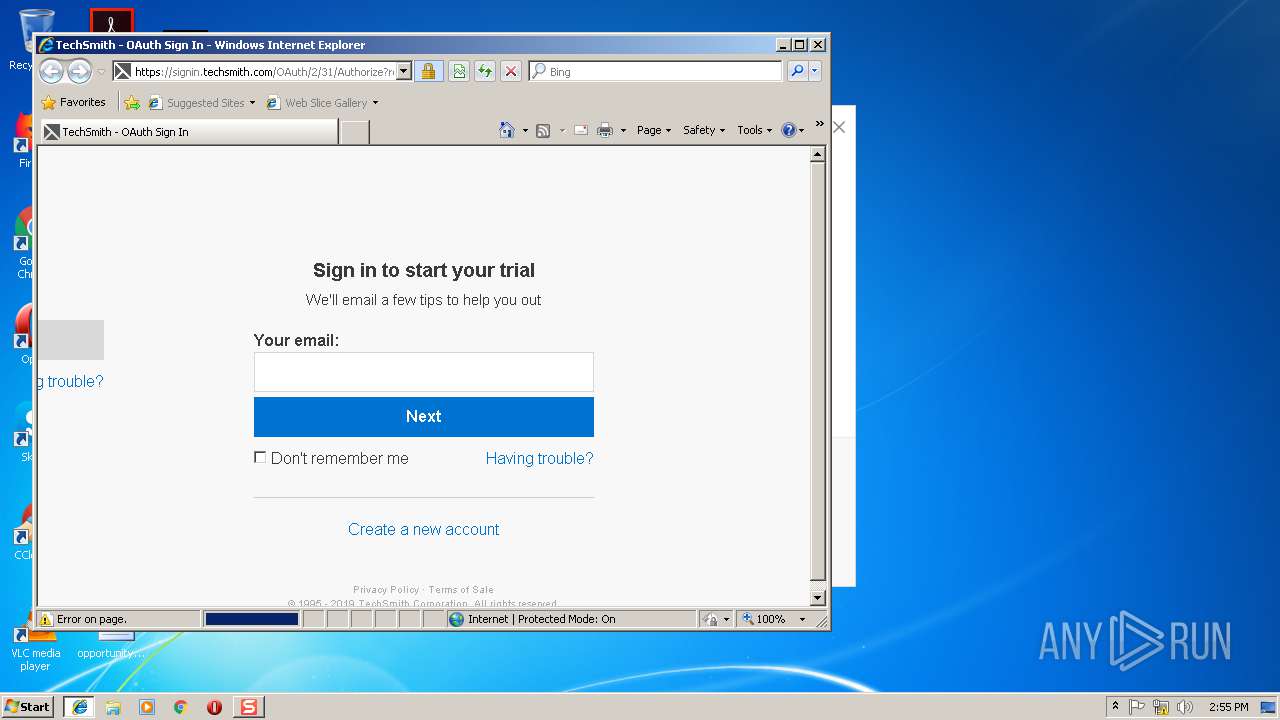Click the Home icon in command bar
Image resolution: width=1280 pixels, height=720 pixels.
click(507, 130)
